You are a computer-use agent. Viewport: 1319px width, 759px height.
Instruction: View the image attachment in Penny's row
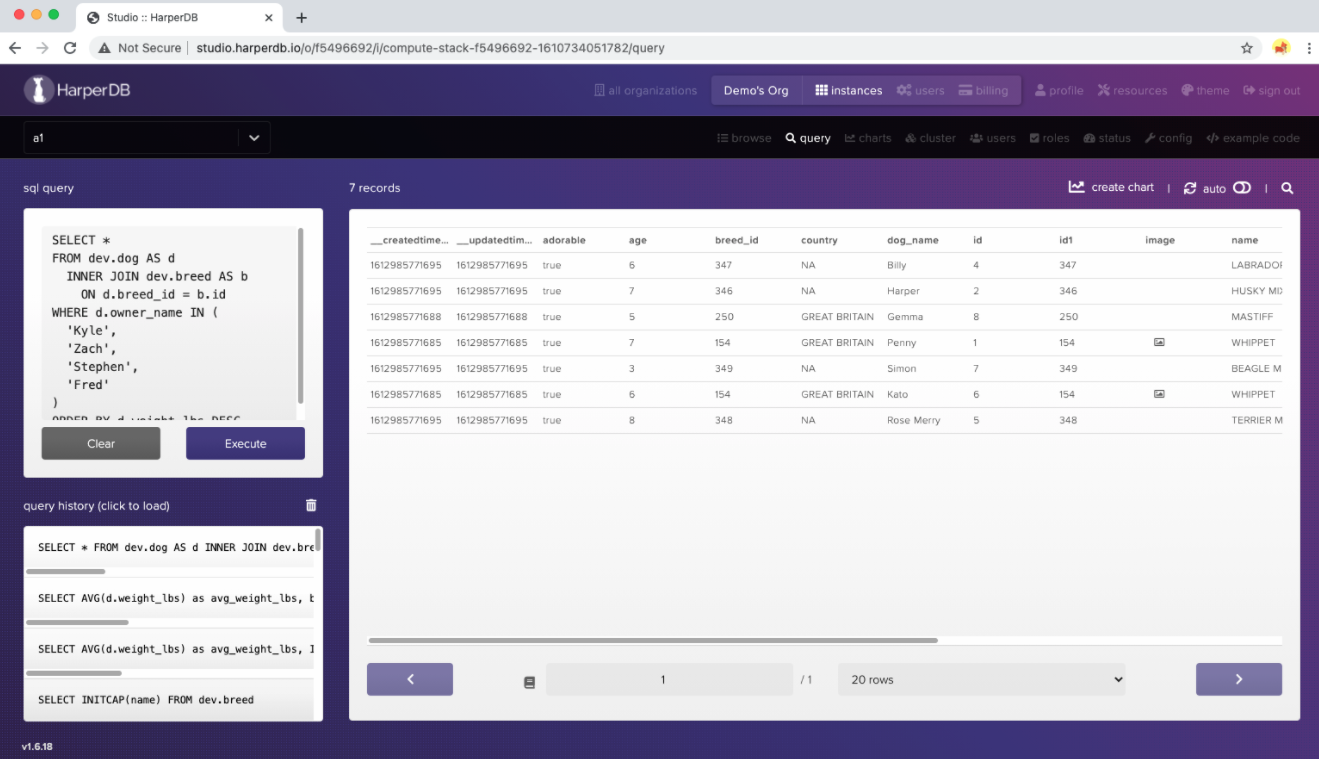pos(1159,342)
